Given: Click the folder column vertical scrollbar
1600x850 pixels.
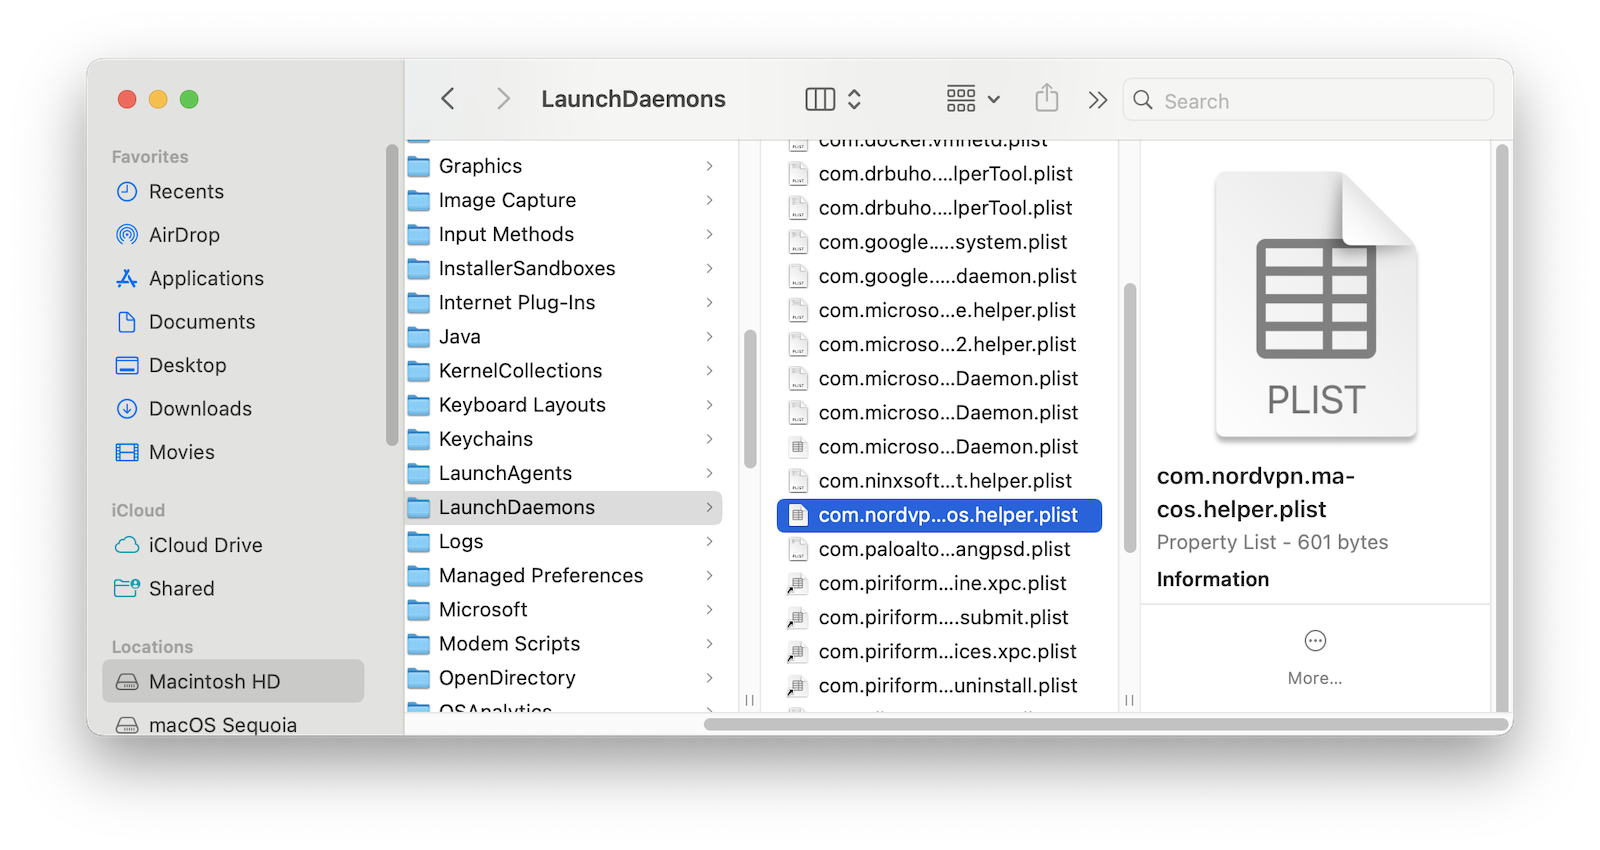Looking at the screenshot, I should coord(750,399).
